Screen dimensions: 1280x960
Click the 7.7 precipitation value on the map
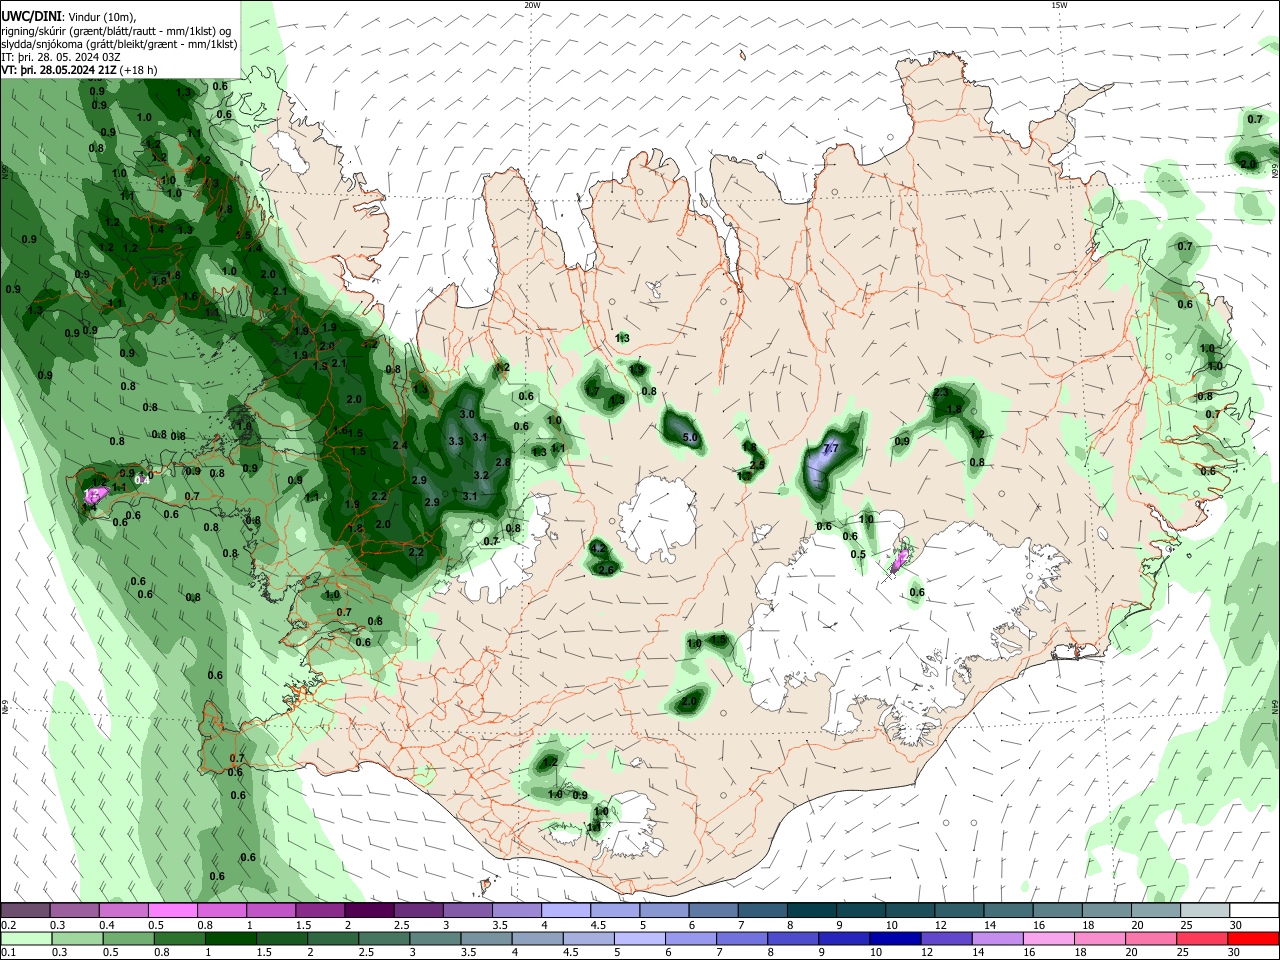(830, 449)
